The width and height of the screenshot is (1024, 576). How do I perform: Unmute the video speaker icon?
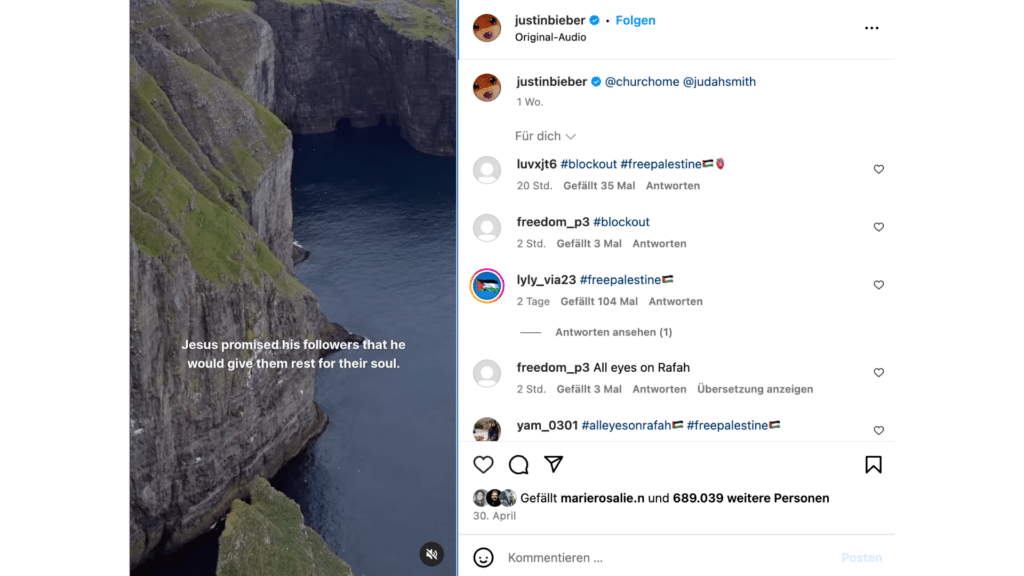[x=432, y=554]
